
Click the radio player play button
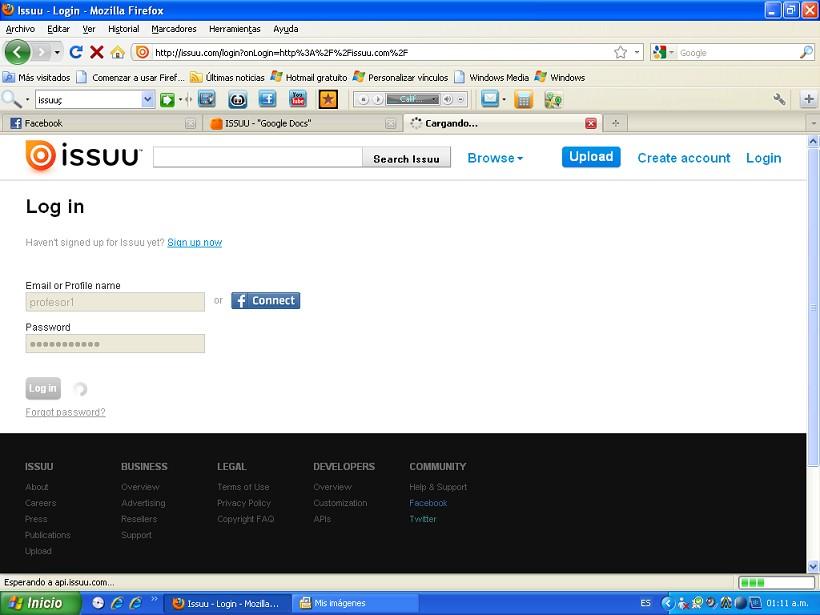[x=378, y=99]
